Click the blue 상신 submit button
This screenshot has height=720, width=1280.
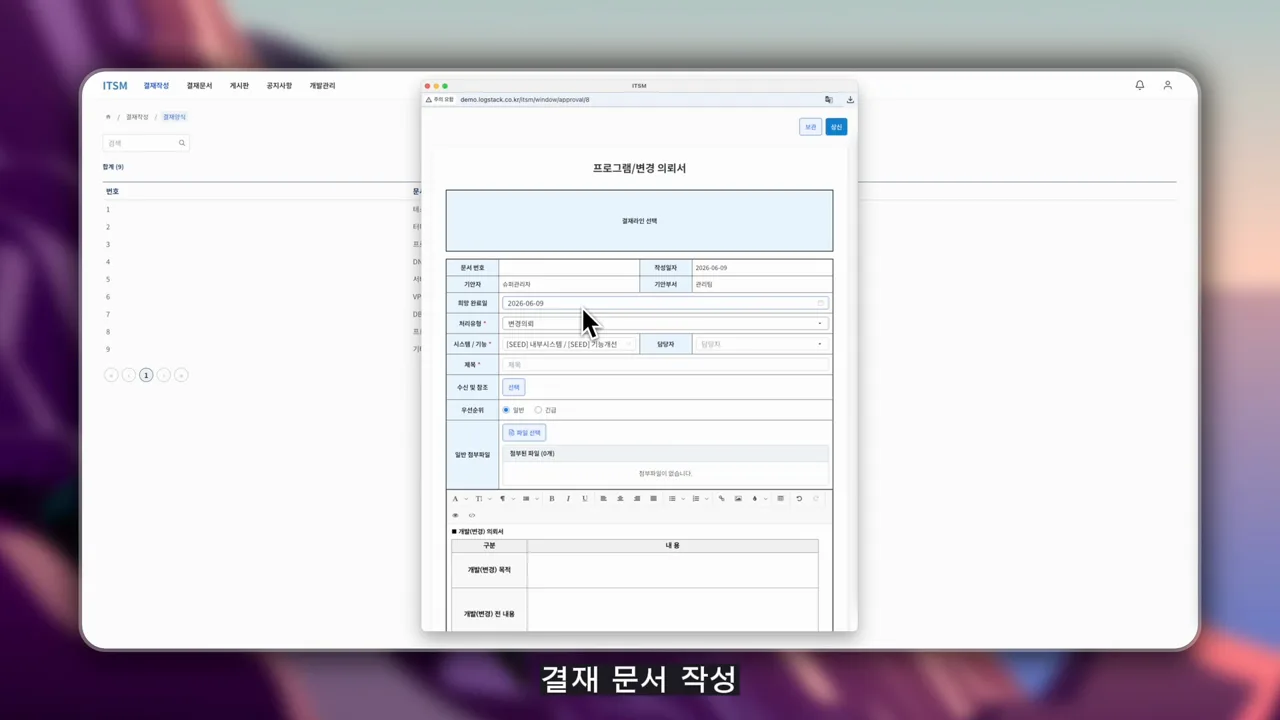pyautogui.click(x=836, y=127)
